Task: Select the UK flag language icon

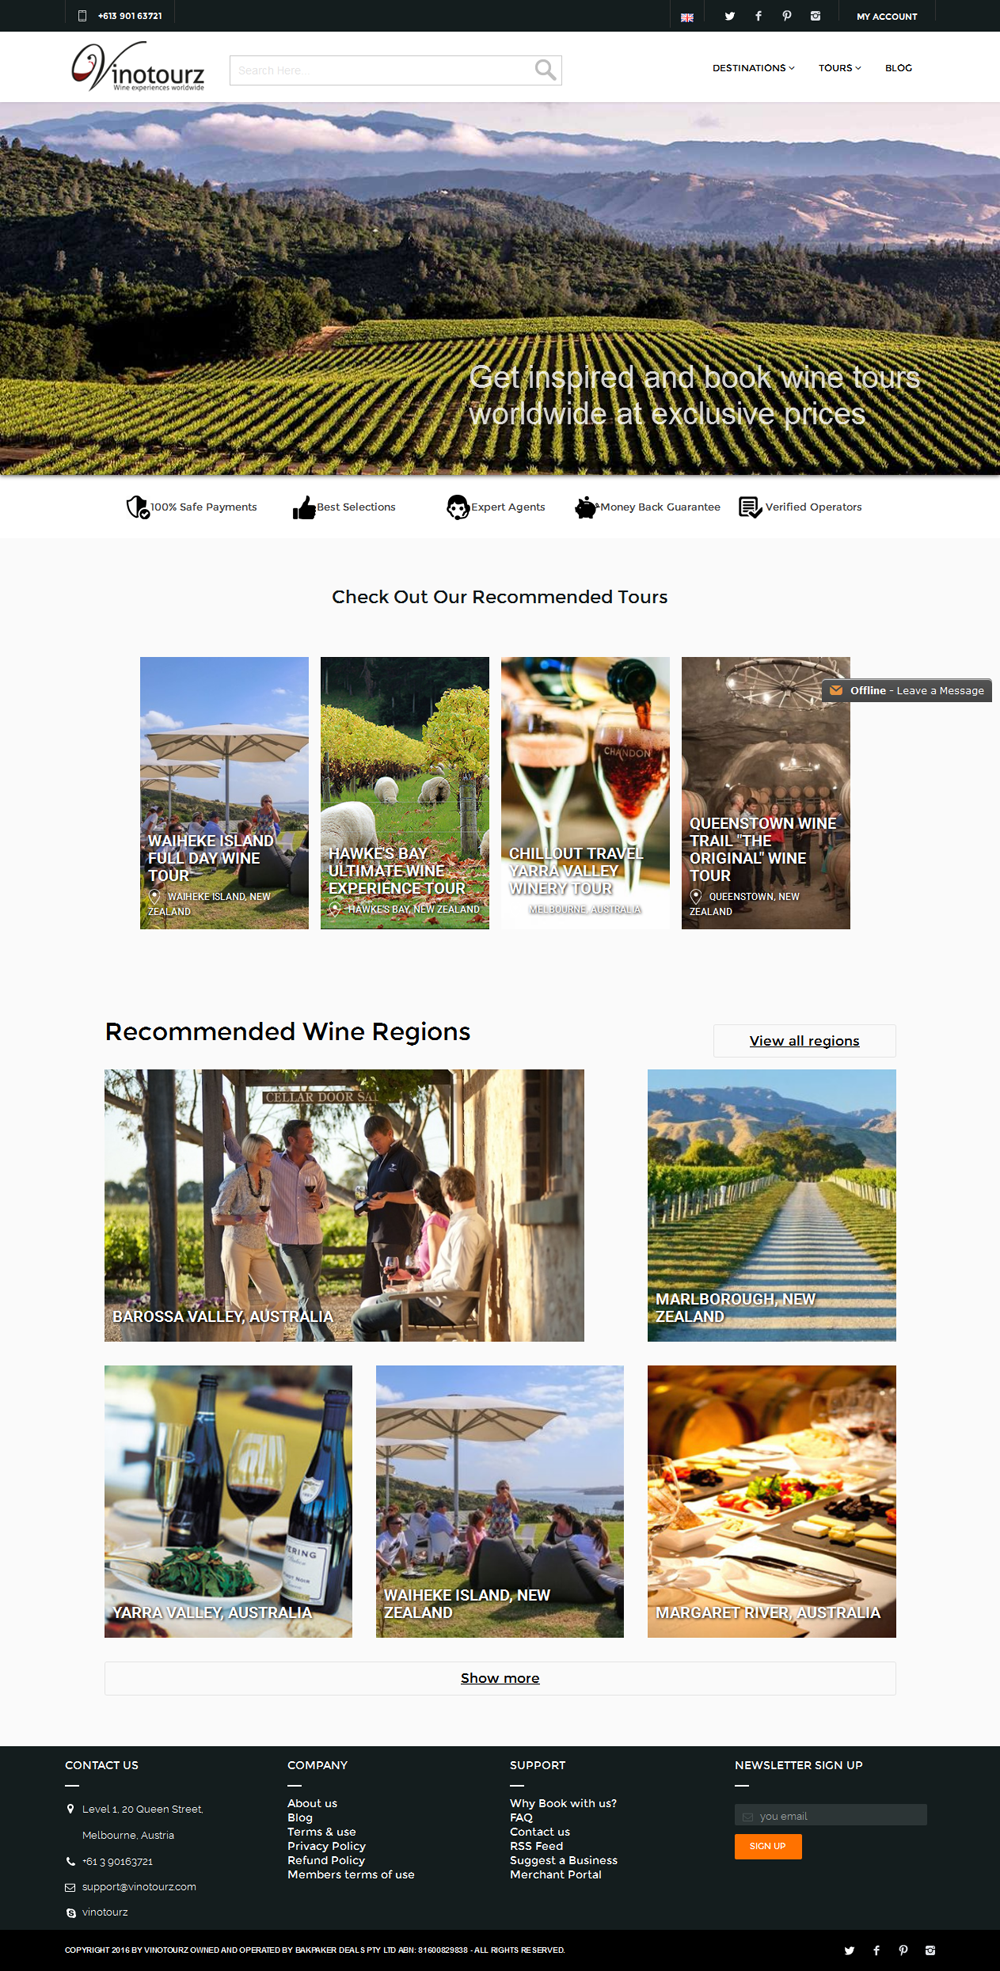Action: 687,17
